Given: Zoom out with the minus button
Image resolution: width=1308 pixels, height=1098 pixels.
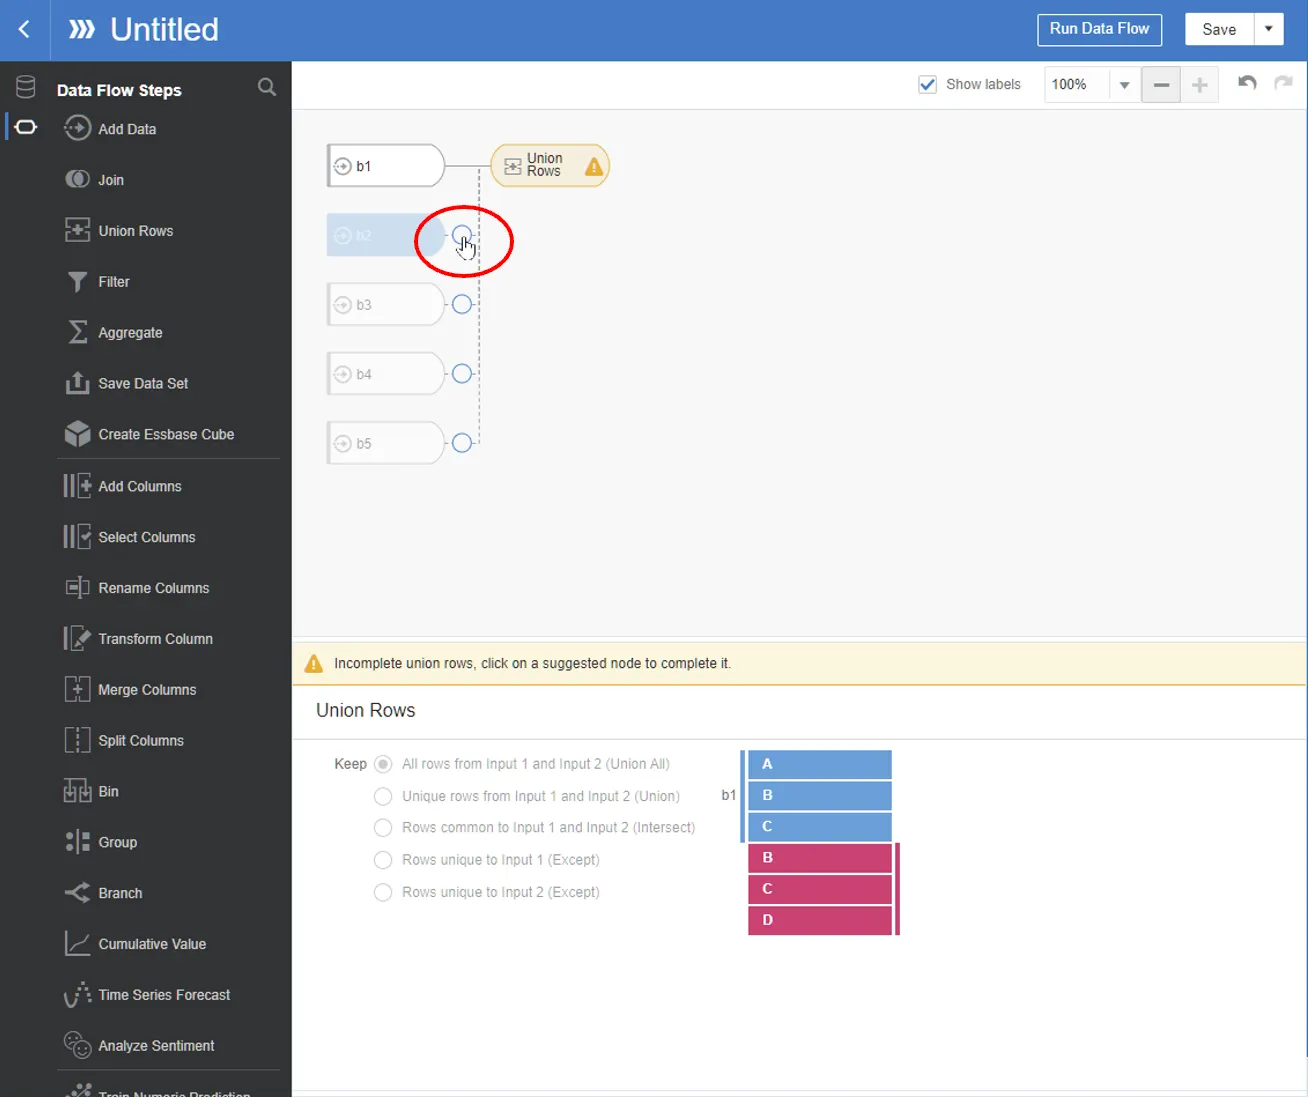Looking at the screenshot, I should [x=1161, y=85].
